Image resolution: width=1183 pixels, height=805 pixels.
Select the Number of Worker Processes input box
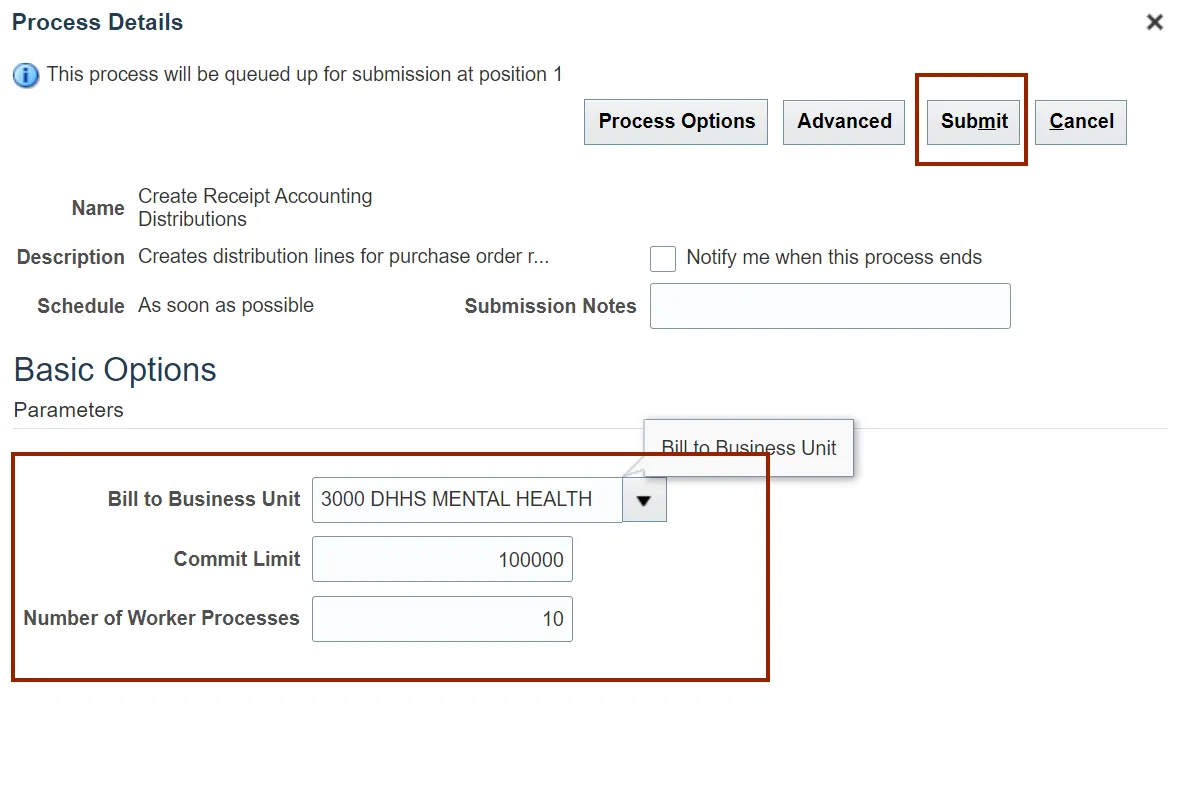[x=442, y=619]
